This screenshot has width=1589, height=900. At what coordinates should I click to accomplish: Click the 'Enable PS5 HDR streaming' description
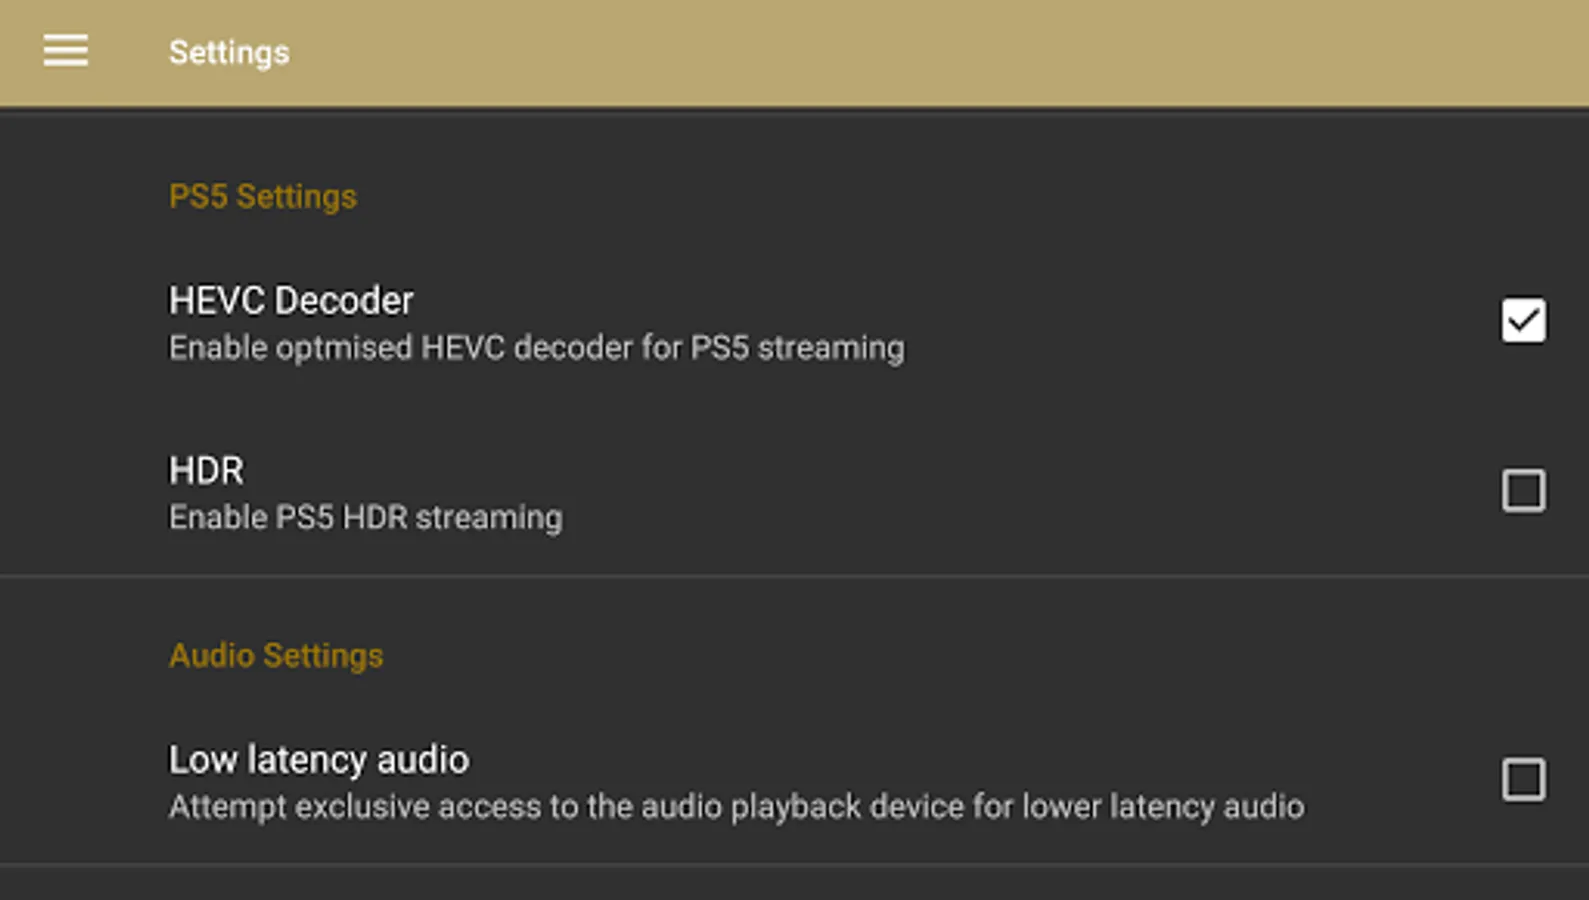pyautogui.click(x=365, y=518)
